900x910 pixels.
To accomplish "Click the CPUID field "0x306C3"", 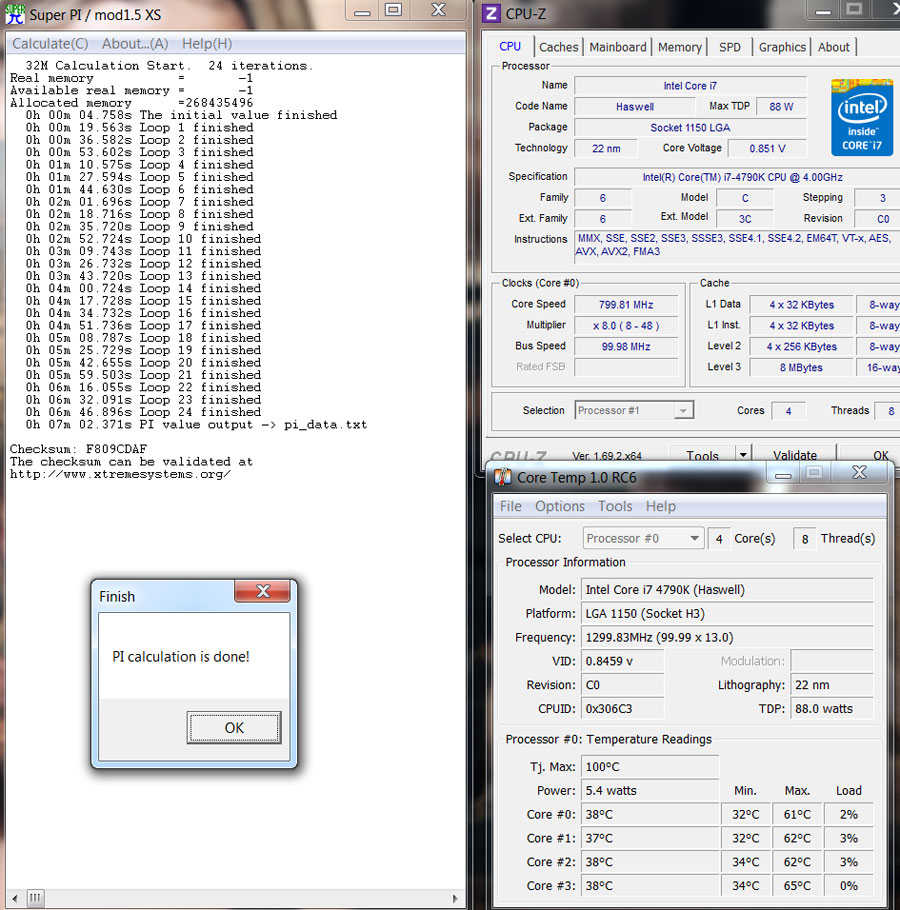I will pos(623,709).
